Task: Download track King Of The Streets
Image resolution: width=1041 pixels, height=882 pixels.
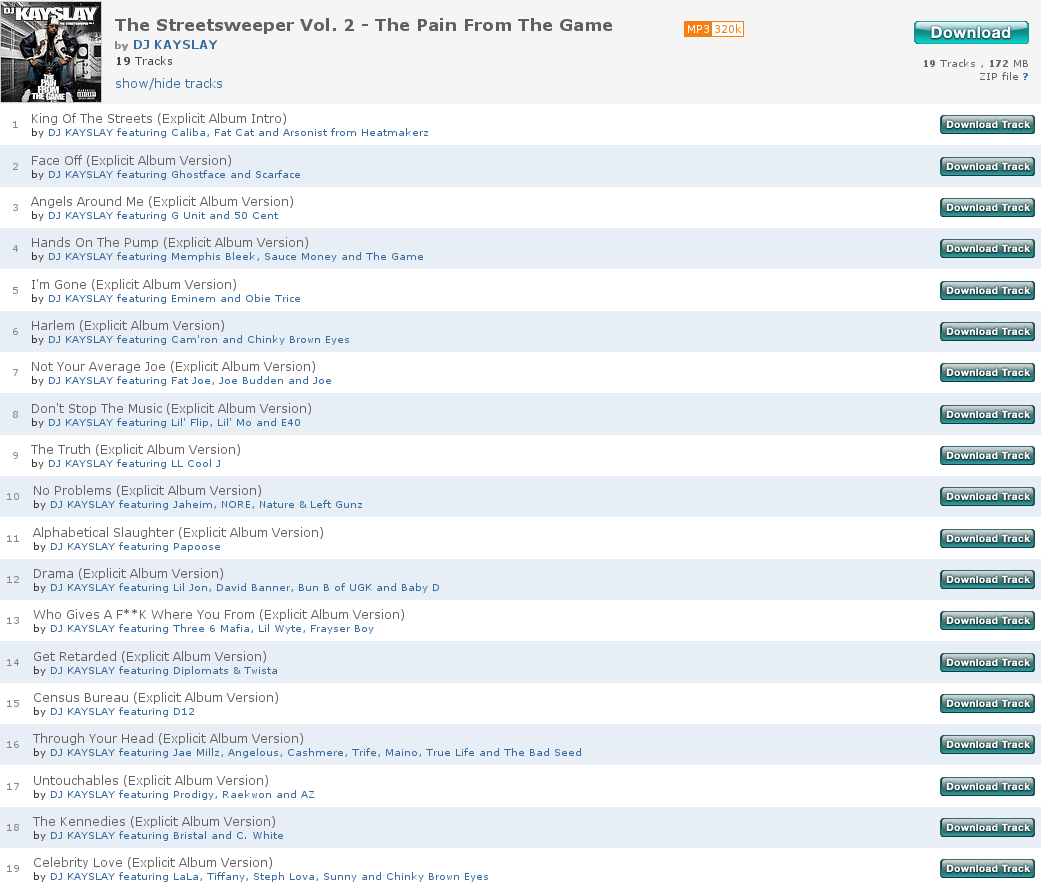Action: 987,125
